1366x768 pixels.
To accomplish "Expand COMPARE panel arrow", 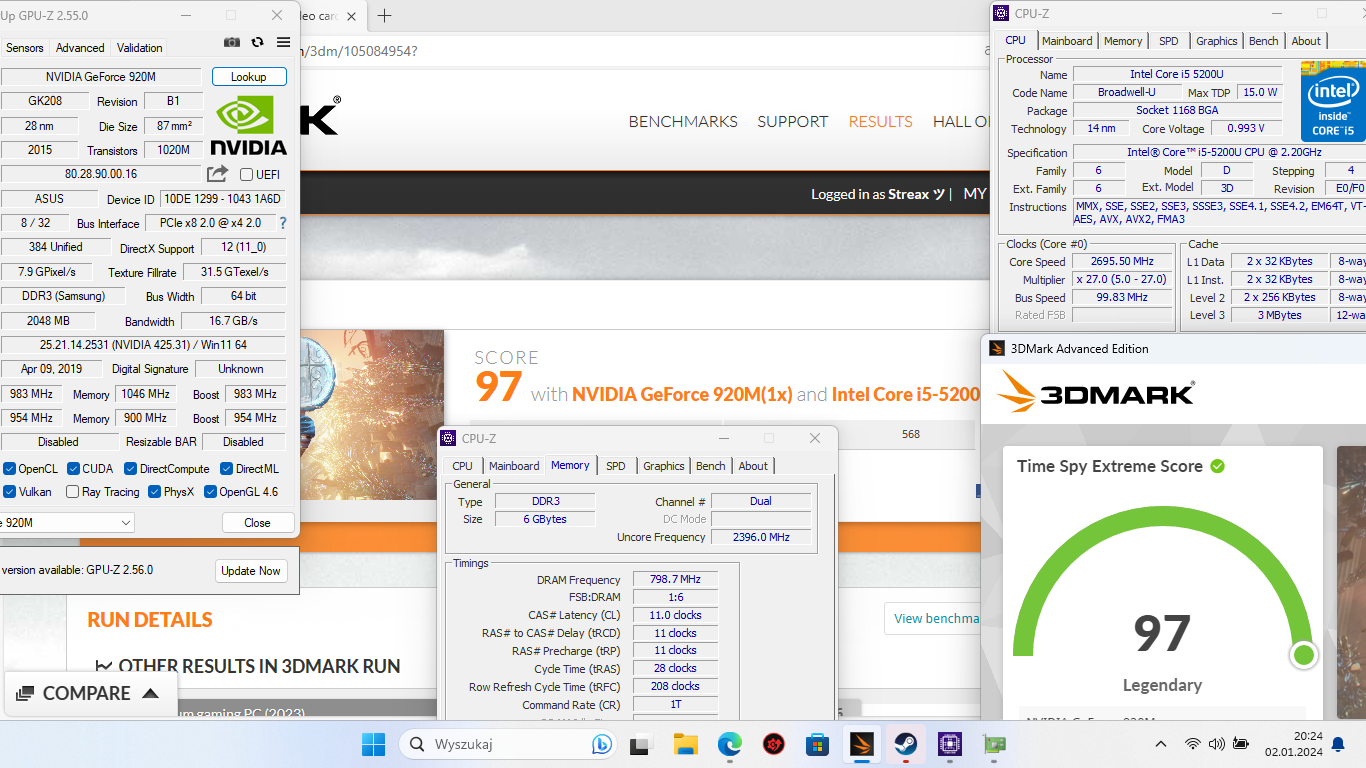I will 151,693.
